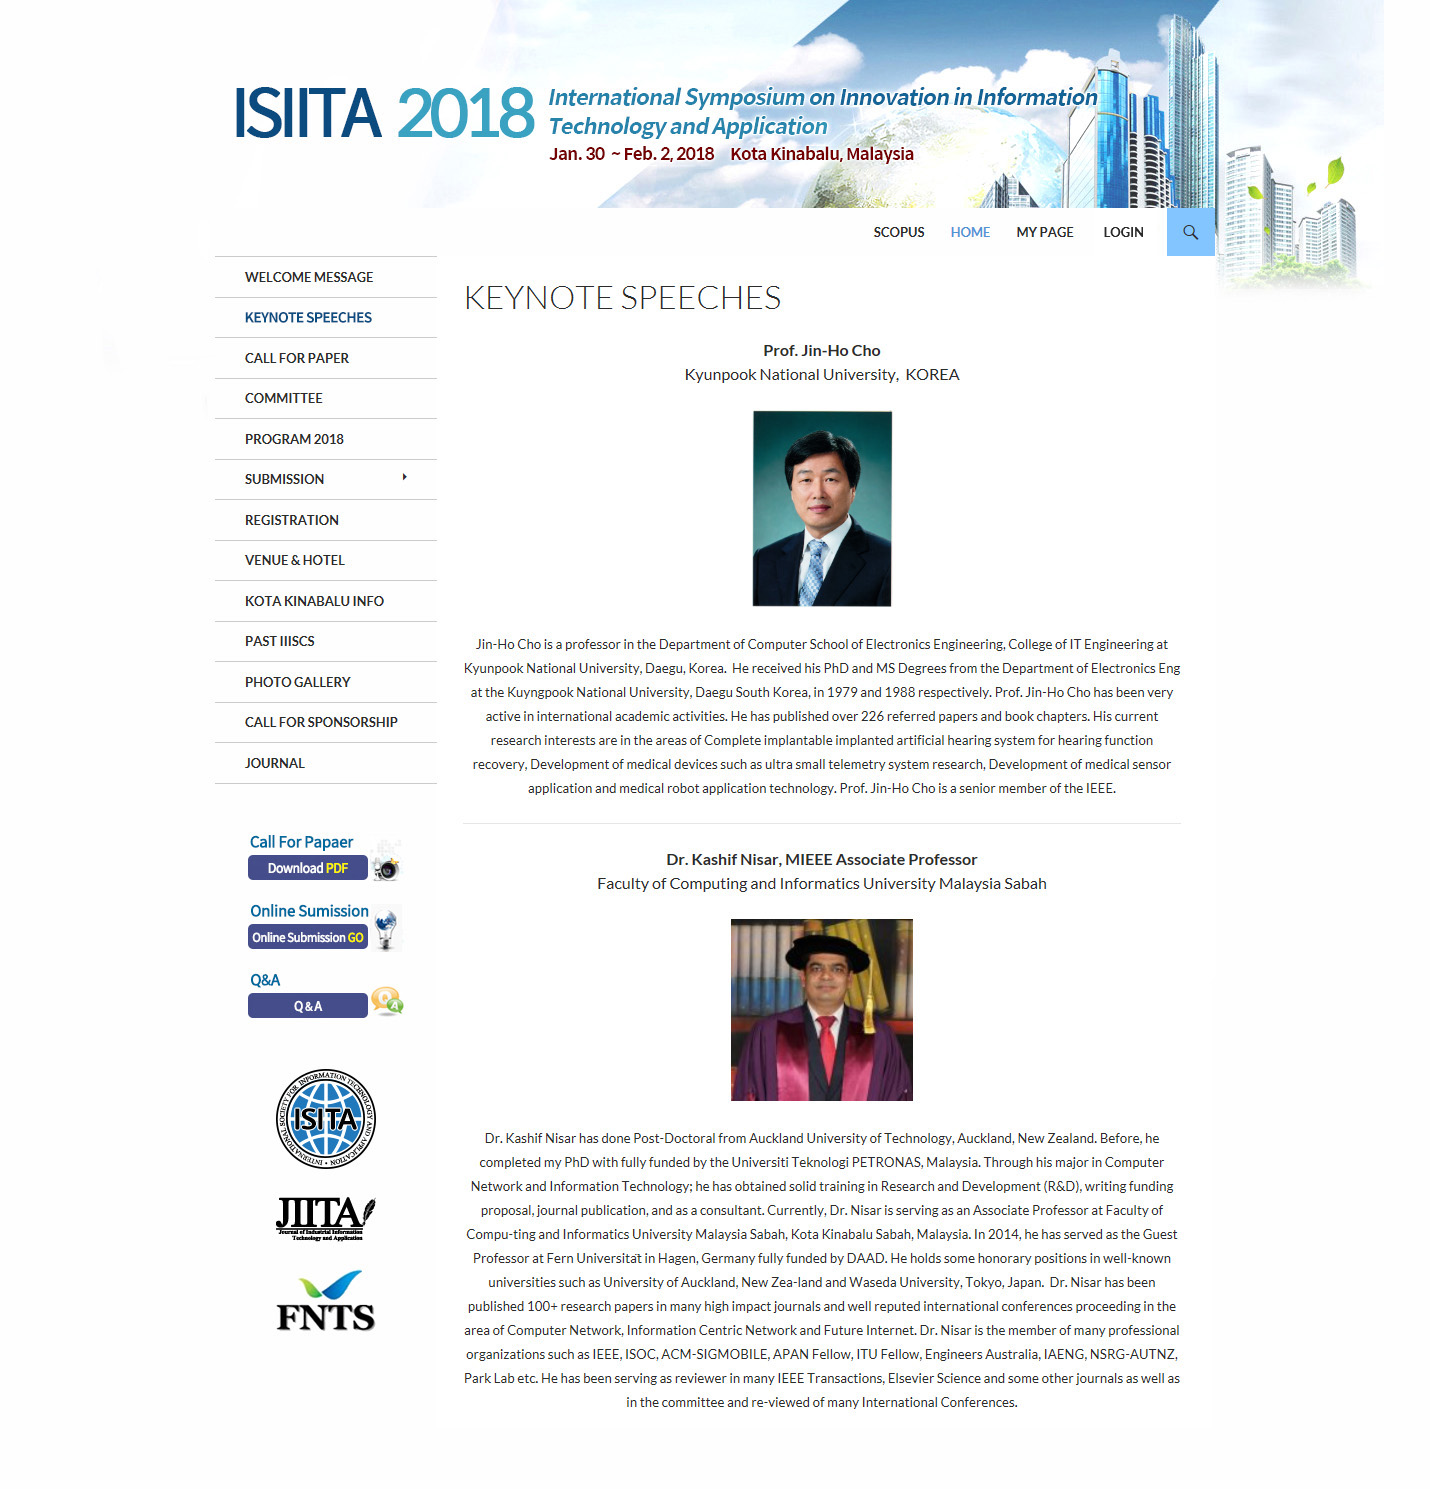Open Program 2018 sidebar item

pos(326,439)
